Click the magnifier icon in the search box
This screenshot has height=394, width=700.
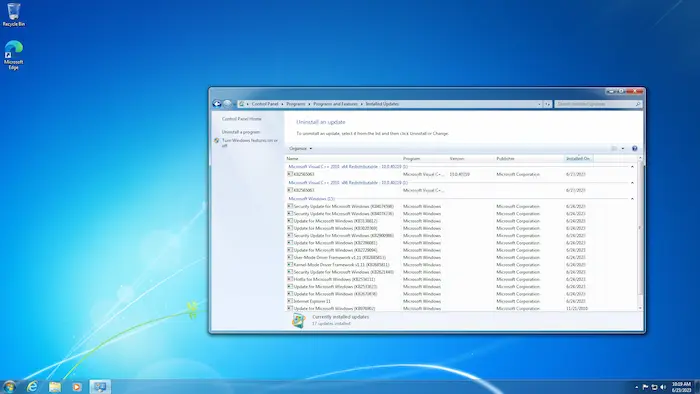coord(638,104)
